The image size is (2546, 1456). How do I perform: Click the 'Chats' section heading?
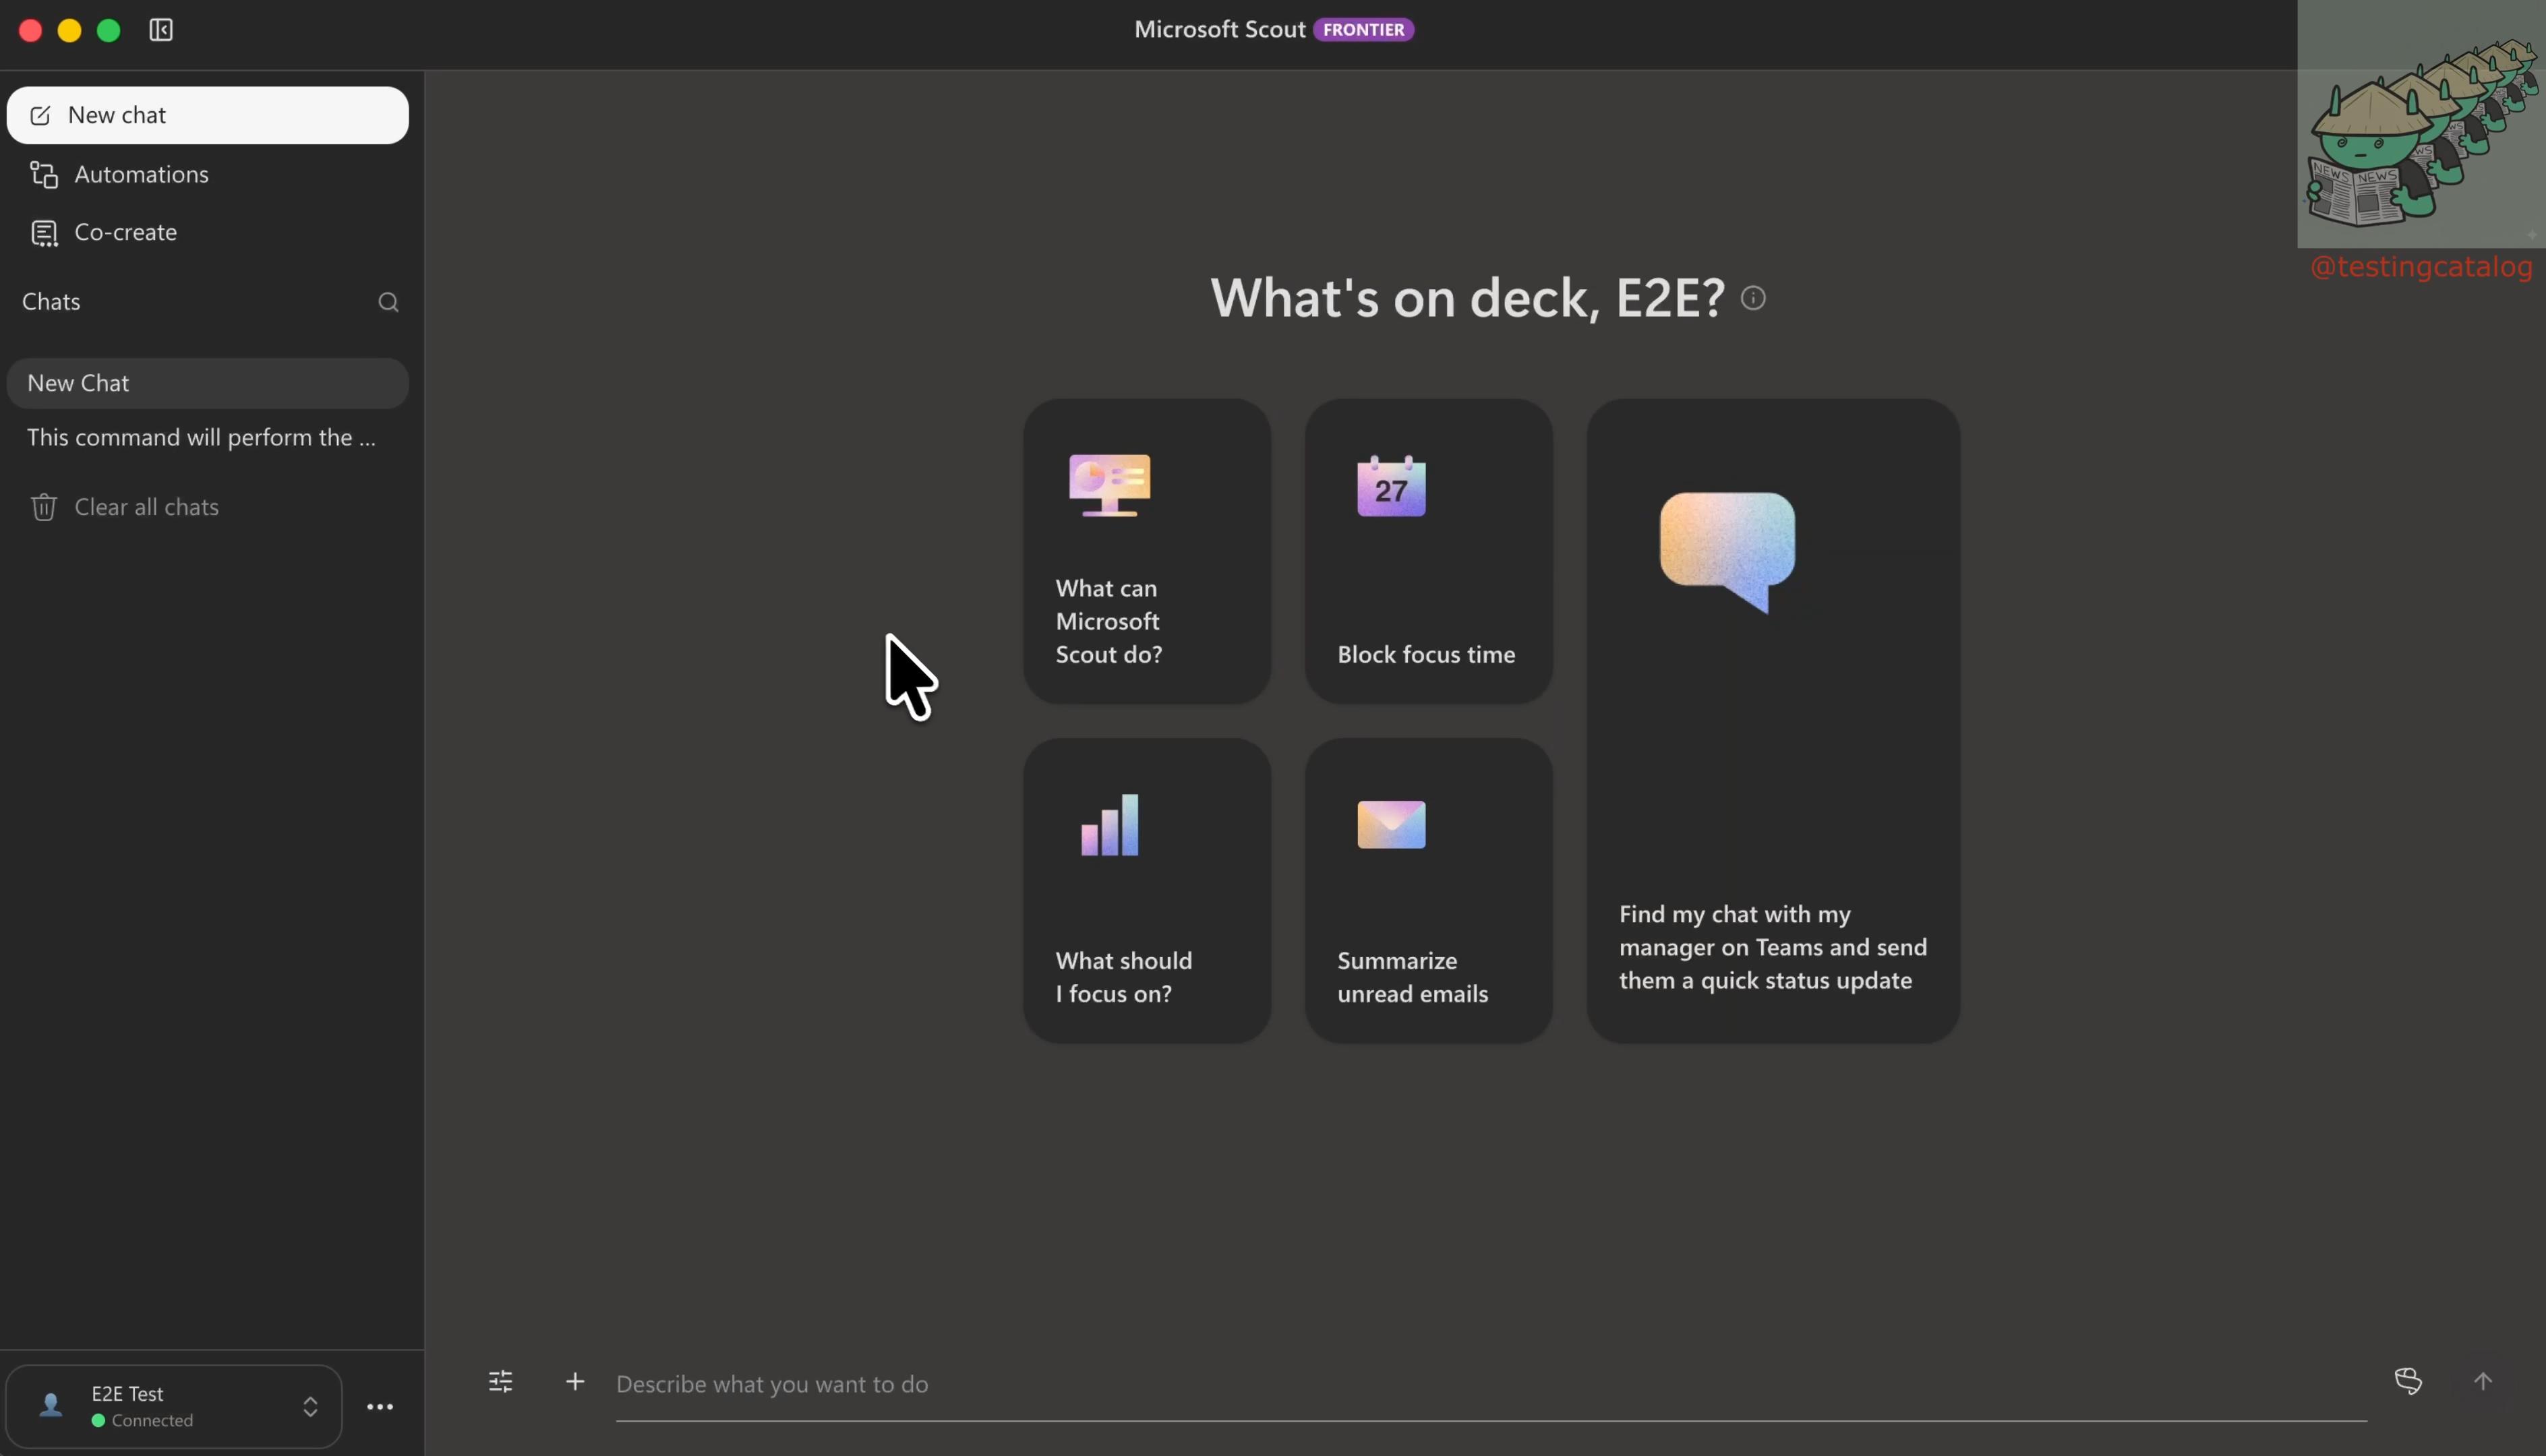[x=51, y=302]
